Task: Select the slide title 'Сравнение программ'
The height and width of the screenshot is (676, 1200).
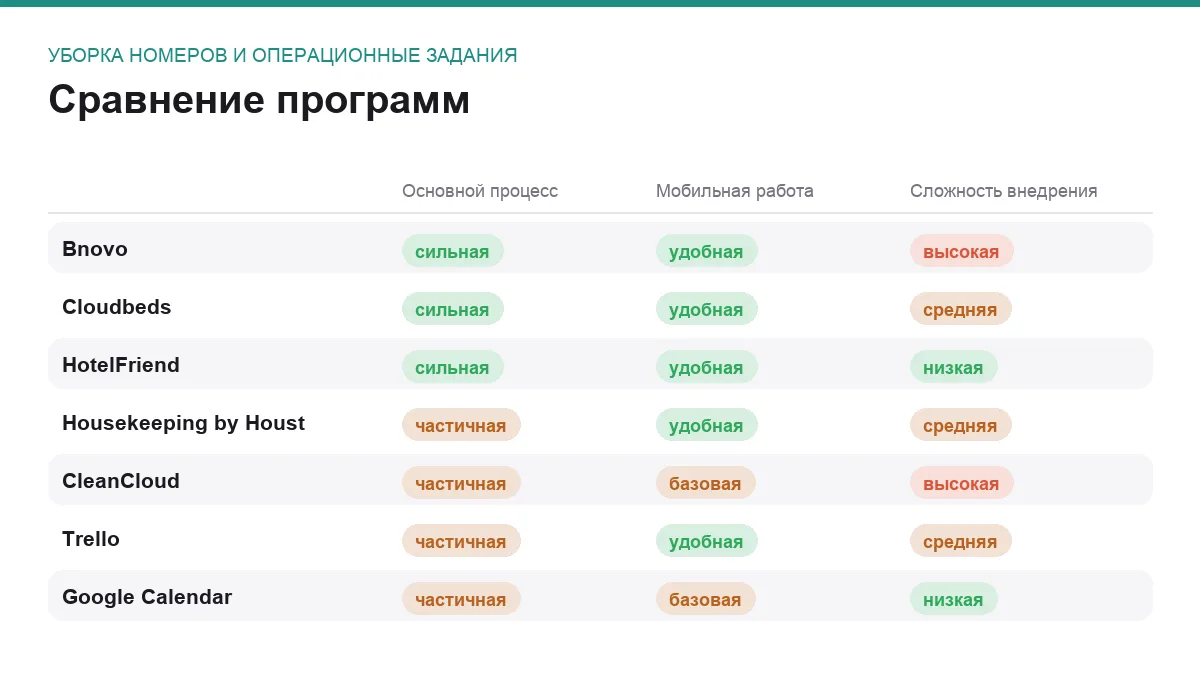Action: pos(259,101)
